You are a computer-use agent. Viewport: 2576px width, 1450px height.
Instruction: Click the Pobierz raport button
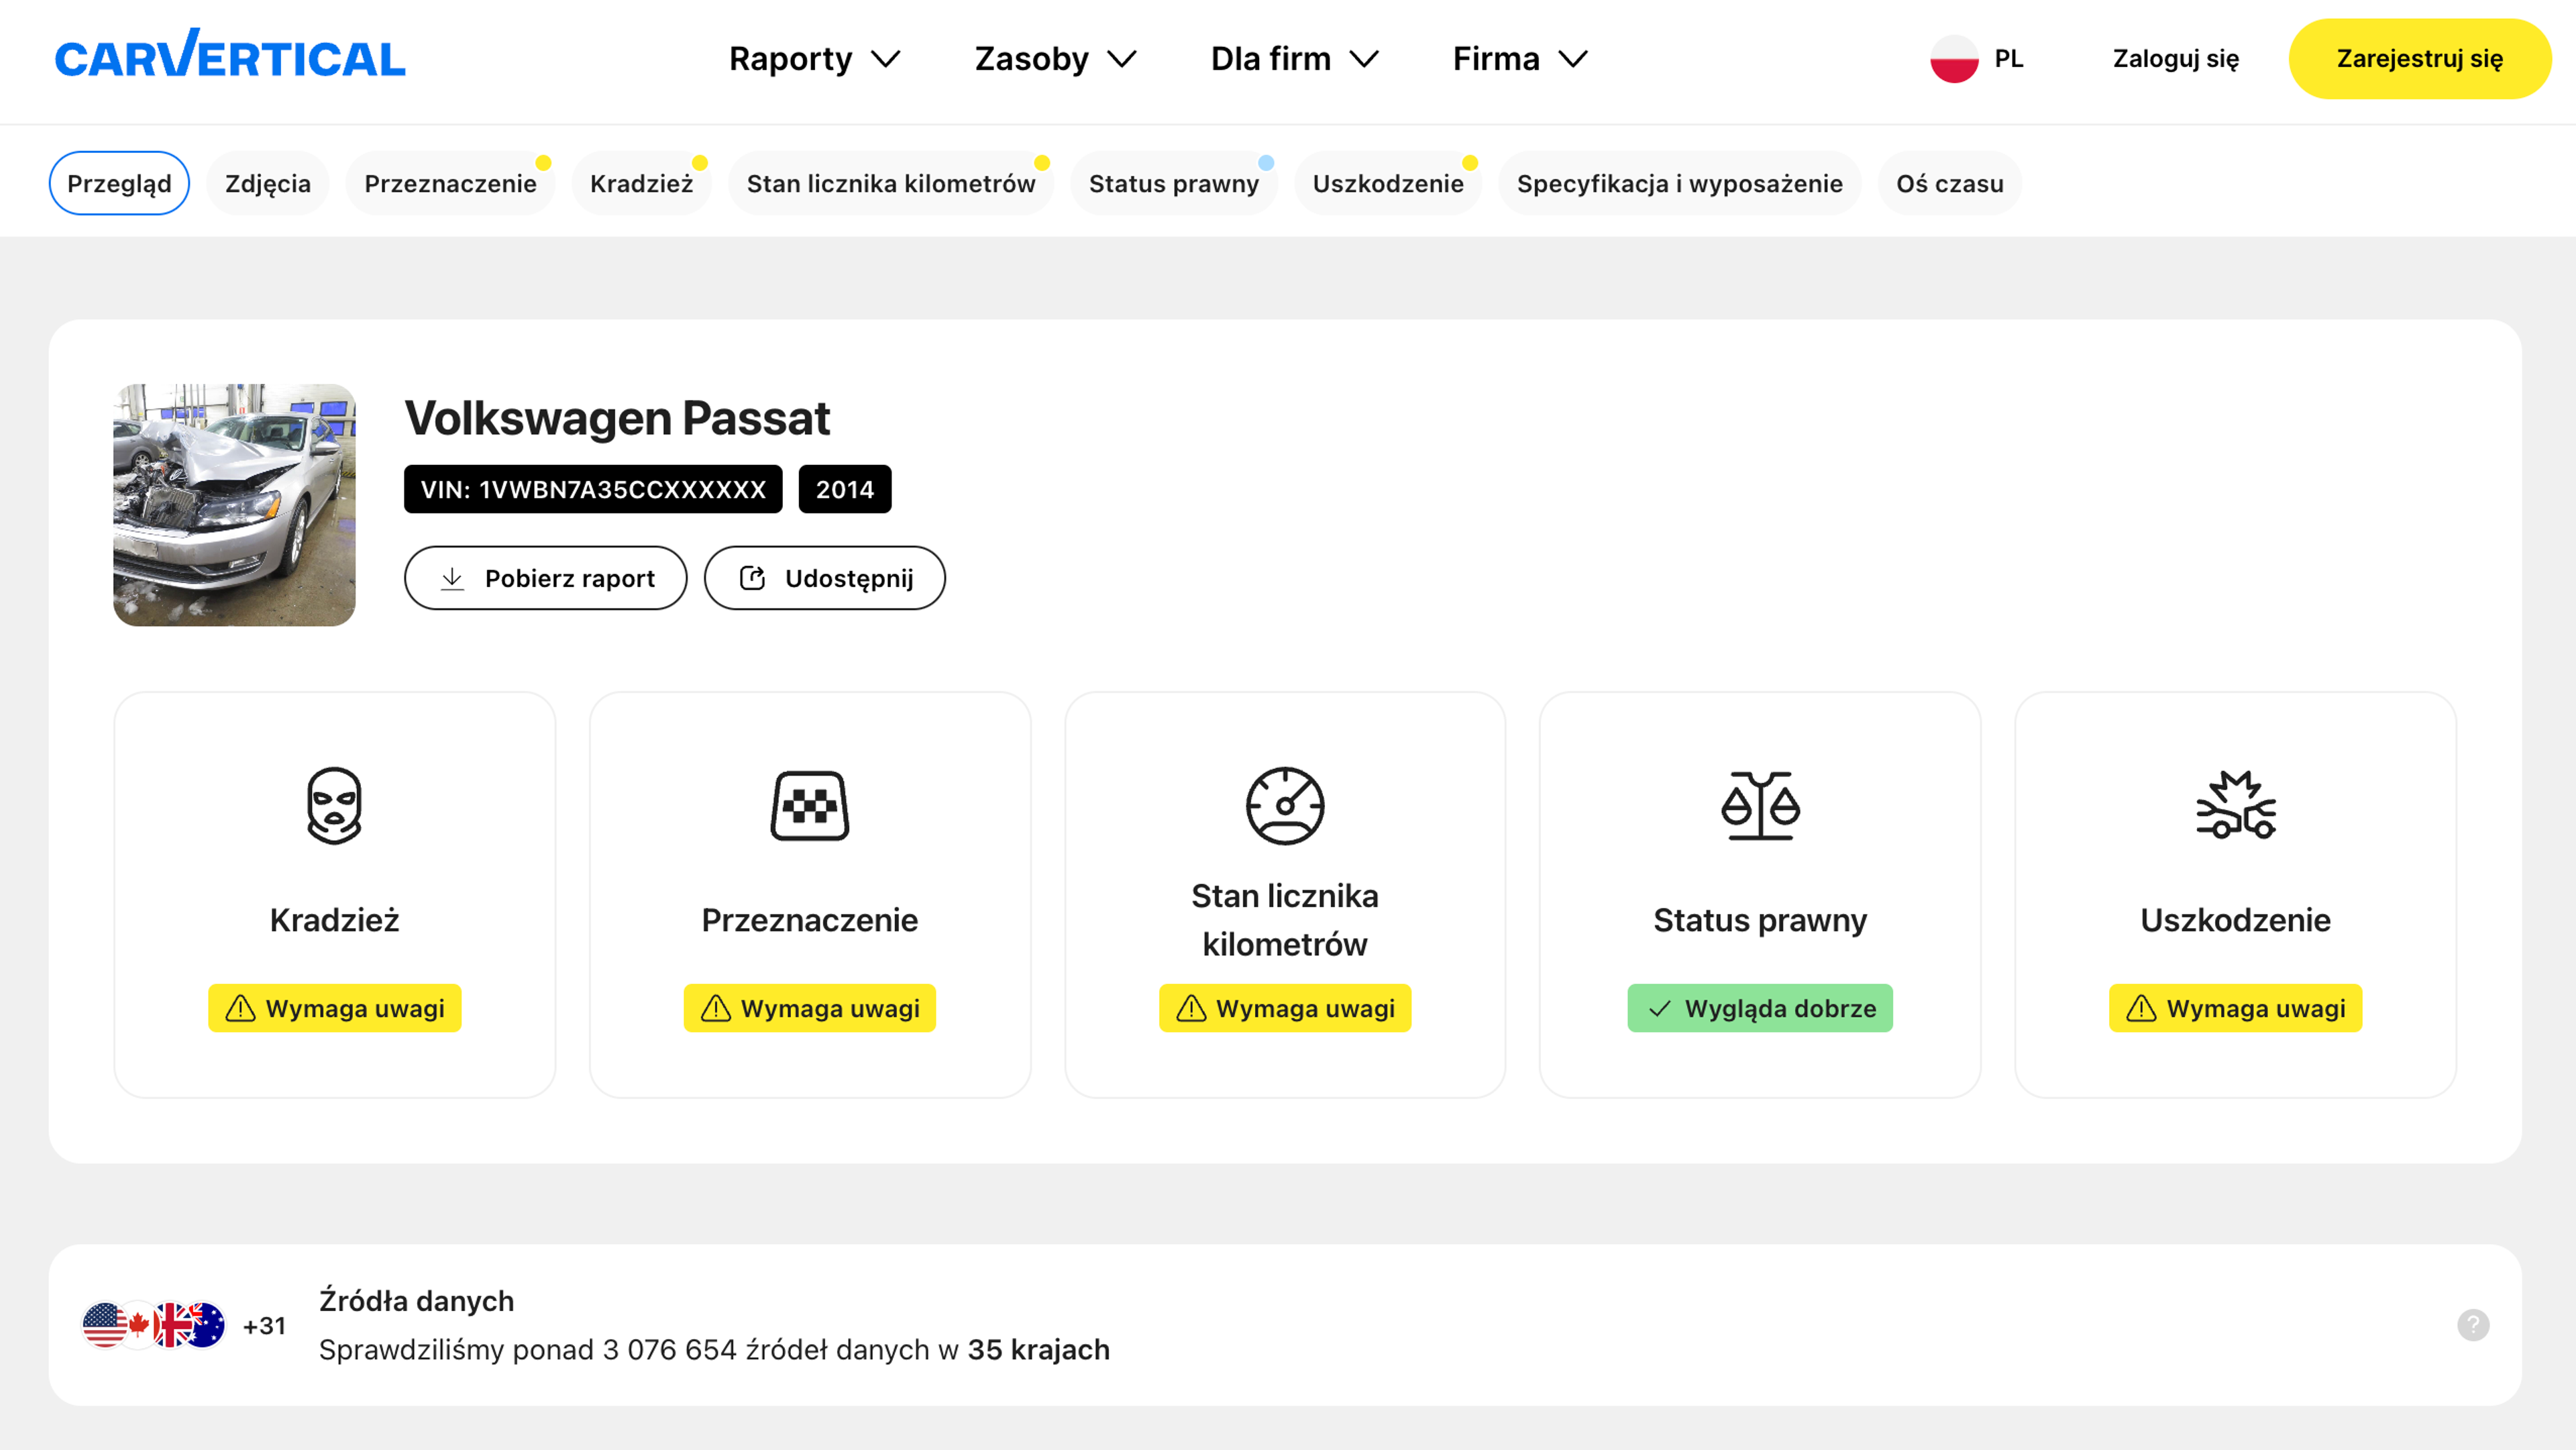[x=546, y=578]
